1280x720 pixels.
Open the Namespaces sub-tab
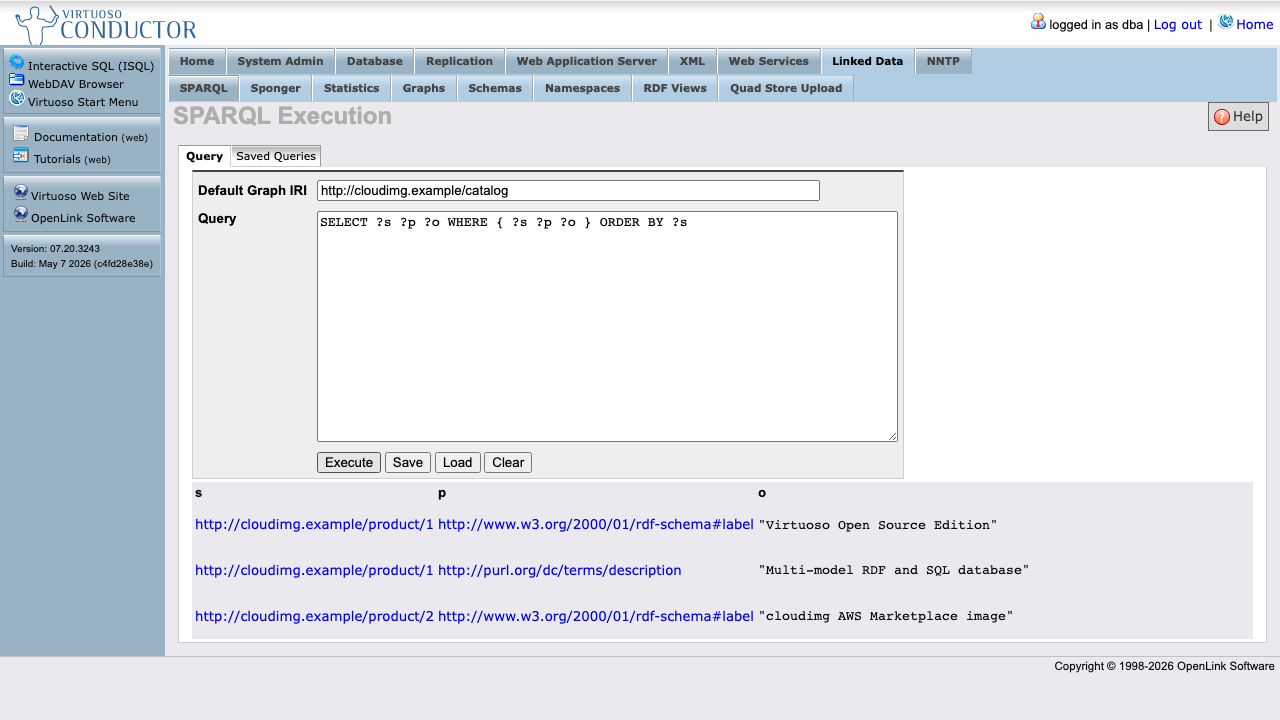(582, 88)
